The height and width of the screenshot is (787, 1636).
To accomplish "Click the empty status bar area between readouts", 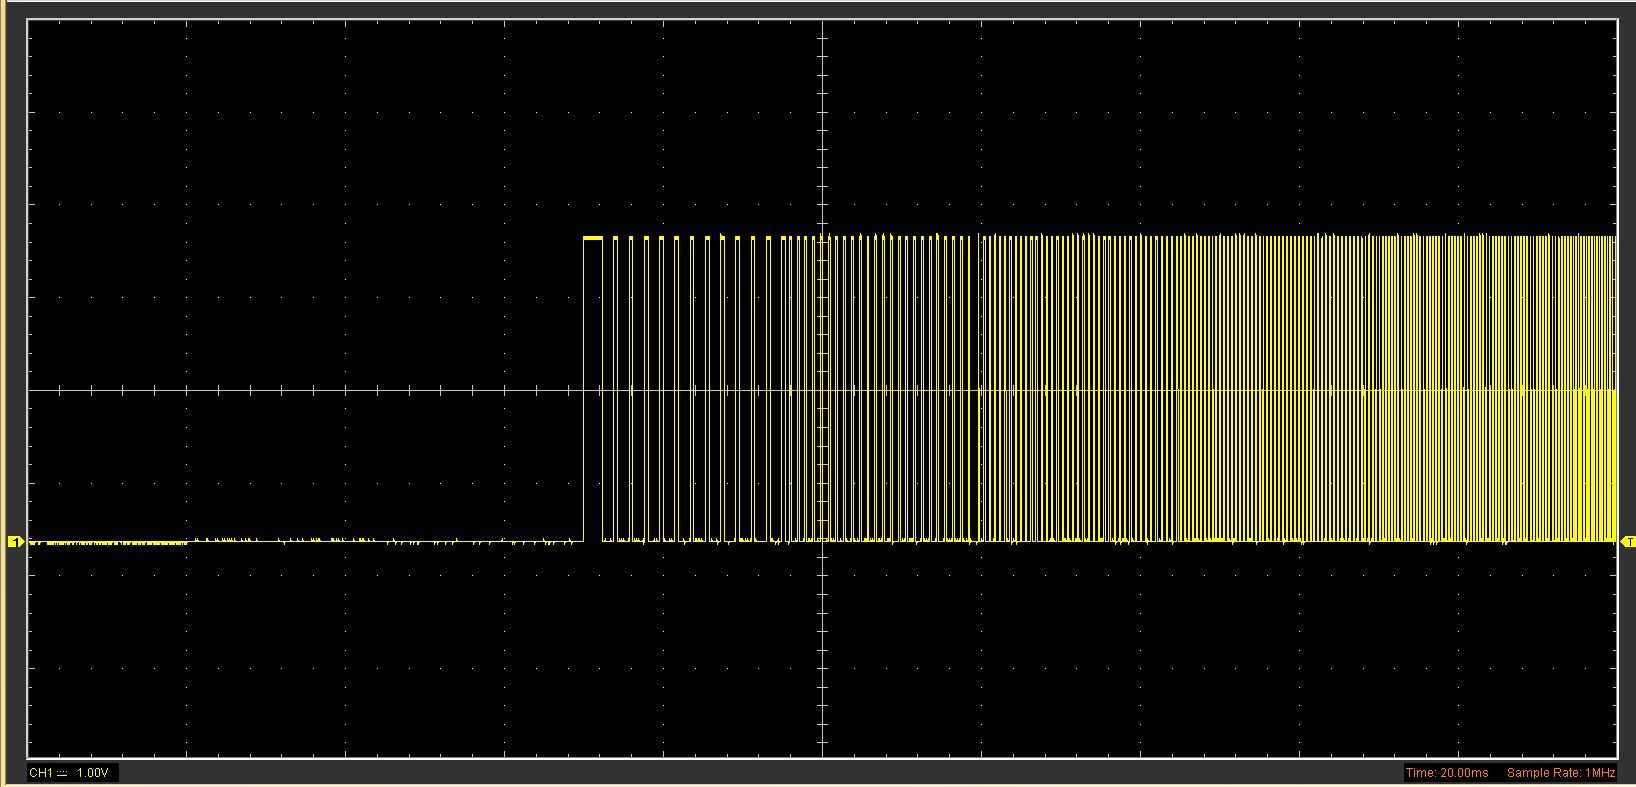I will pyautogui.click(x=760, y=773).
